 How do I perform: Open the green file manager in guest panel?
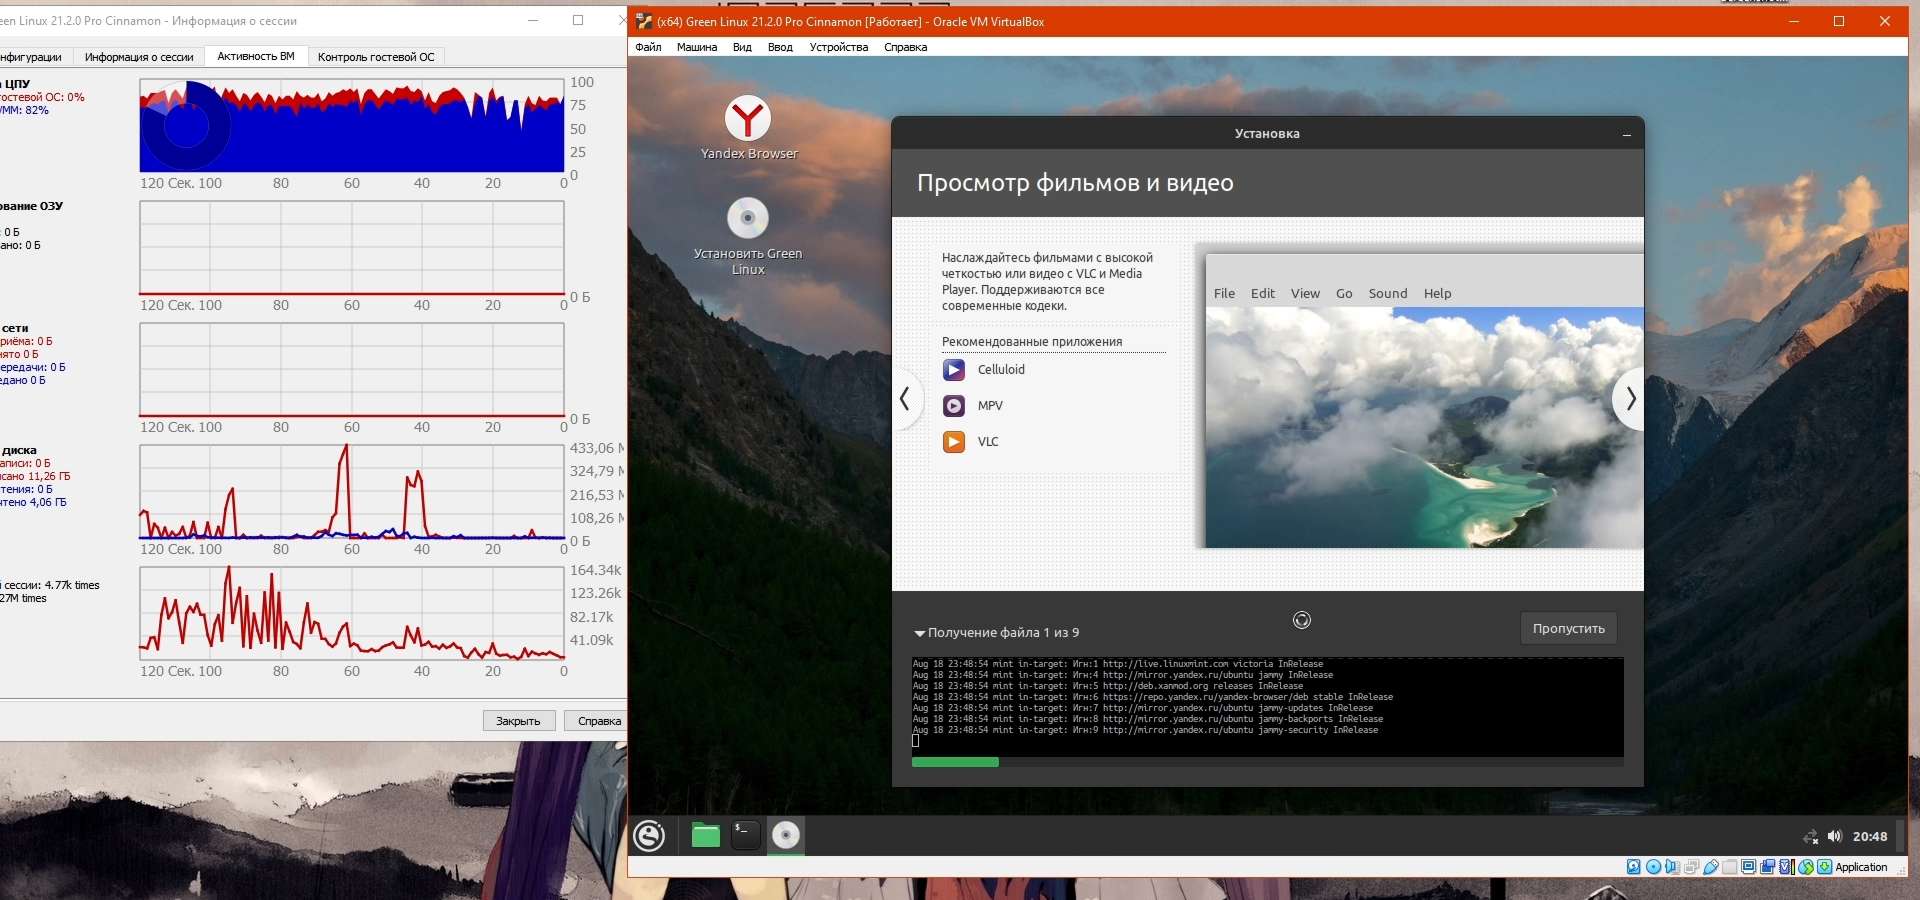tap(706, 835)
